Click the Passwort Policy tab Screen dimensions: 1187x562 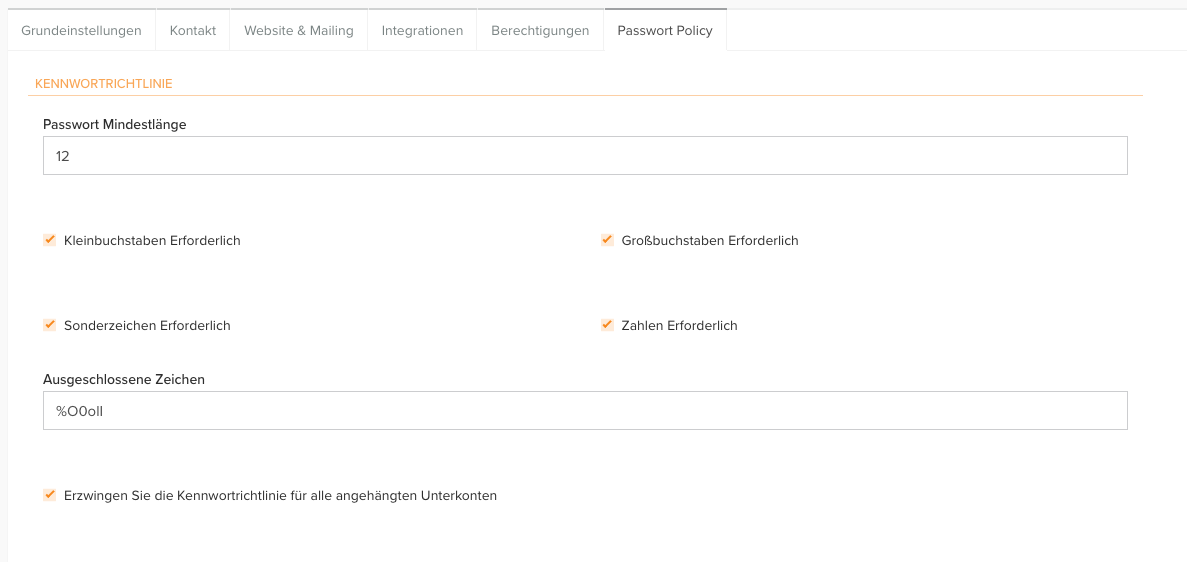pos(665,30)
